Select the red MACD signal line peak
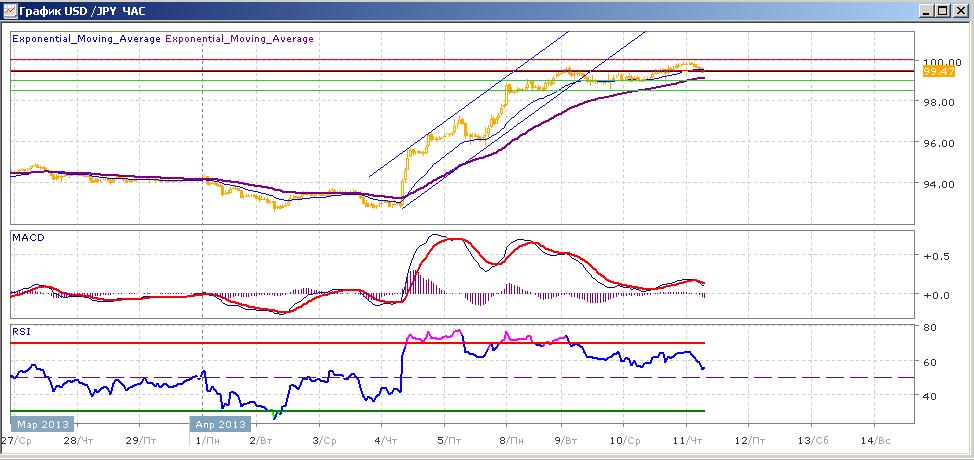Image resolution: width=974 pixels, height=460 pixels. [457, 239]
